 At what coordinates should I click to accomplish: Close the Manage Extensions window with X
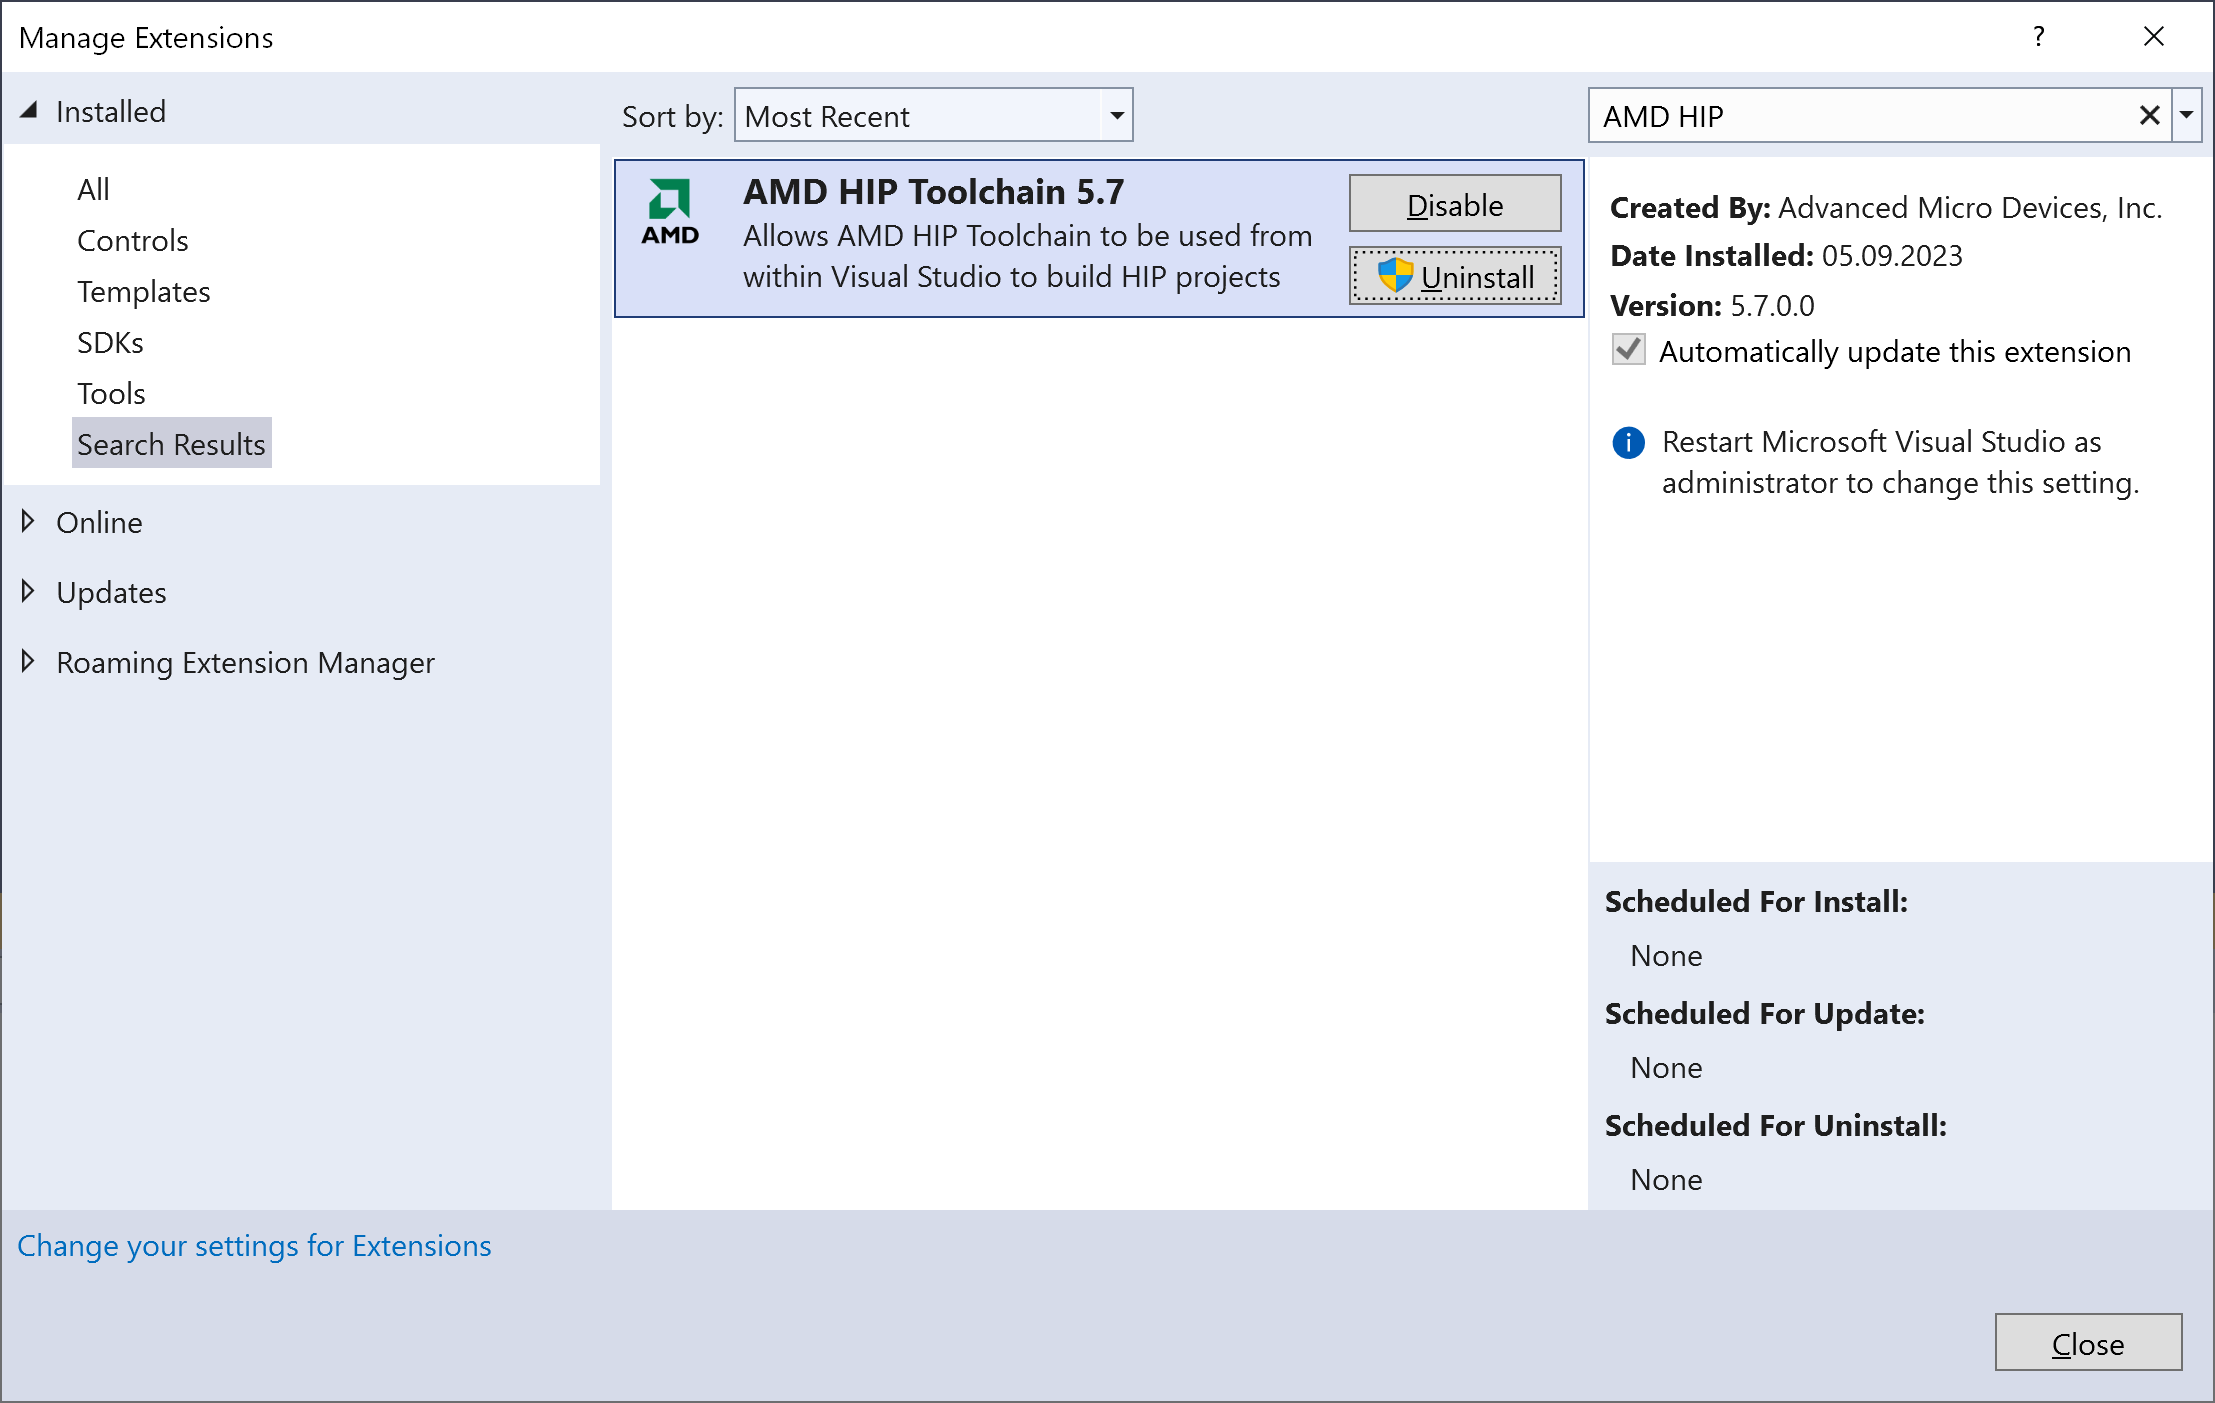click(x=2154, y=37)
